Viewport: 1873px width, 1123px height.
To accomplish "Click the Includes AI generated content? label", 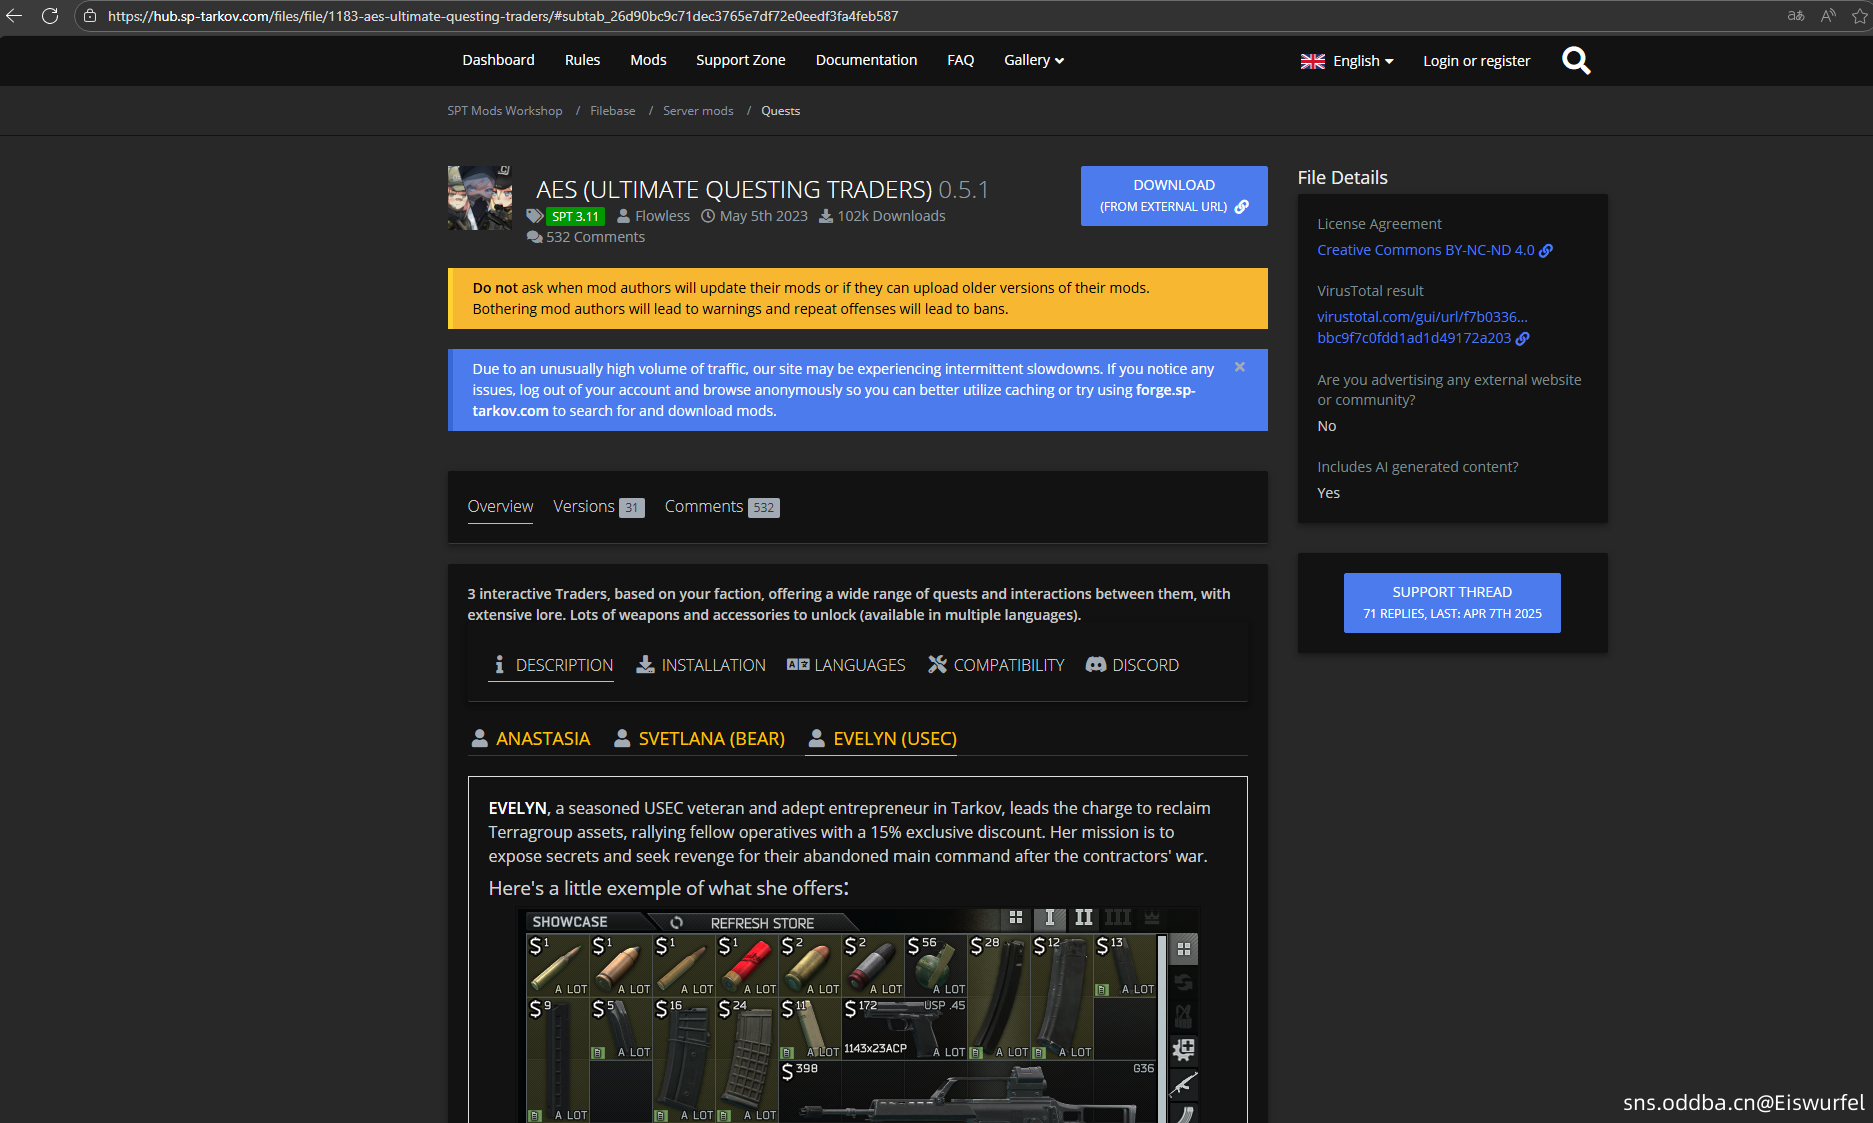I will point(1417,467).
